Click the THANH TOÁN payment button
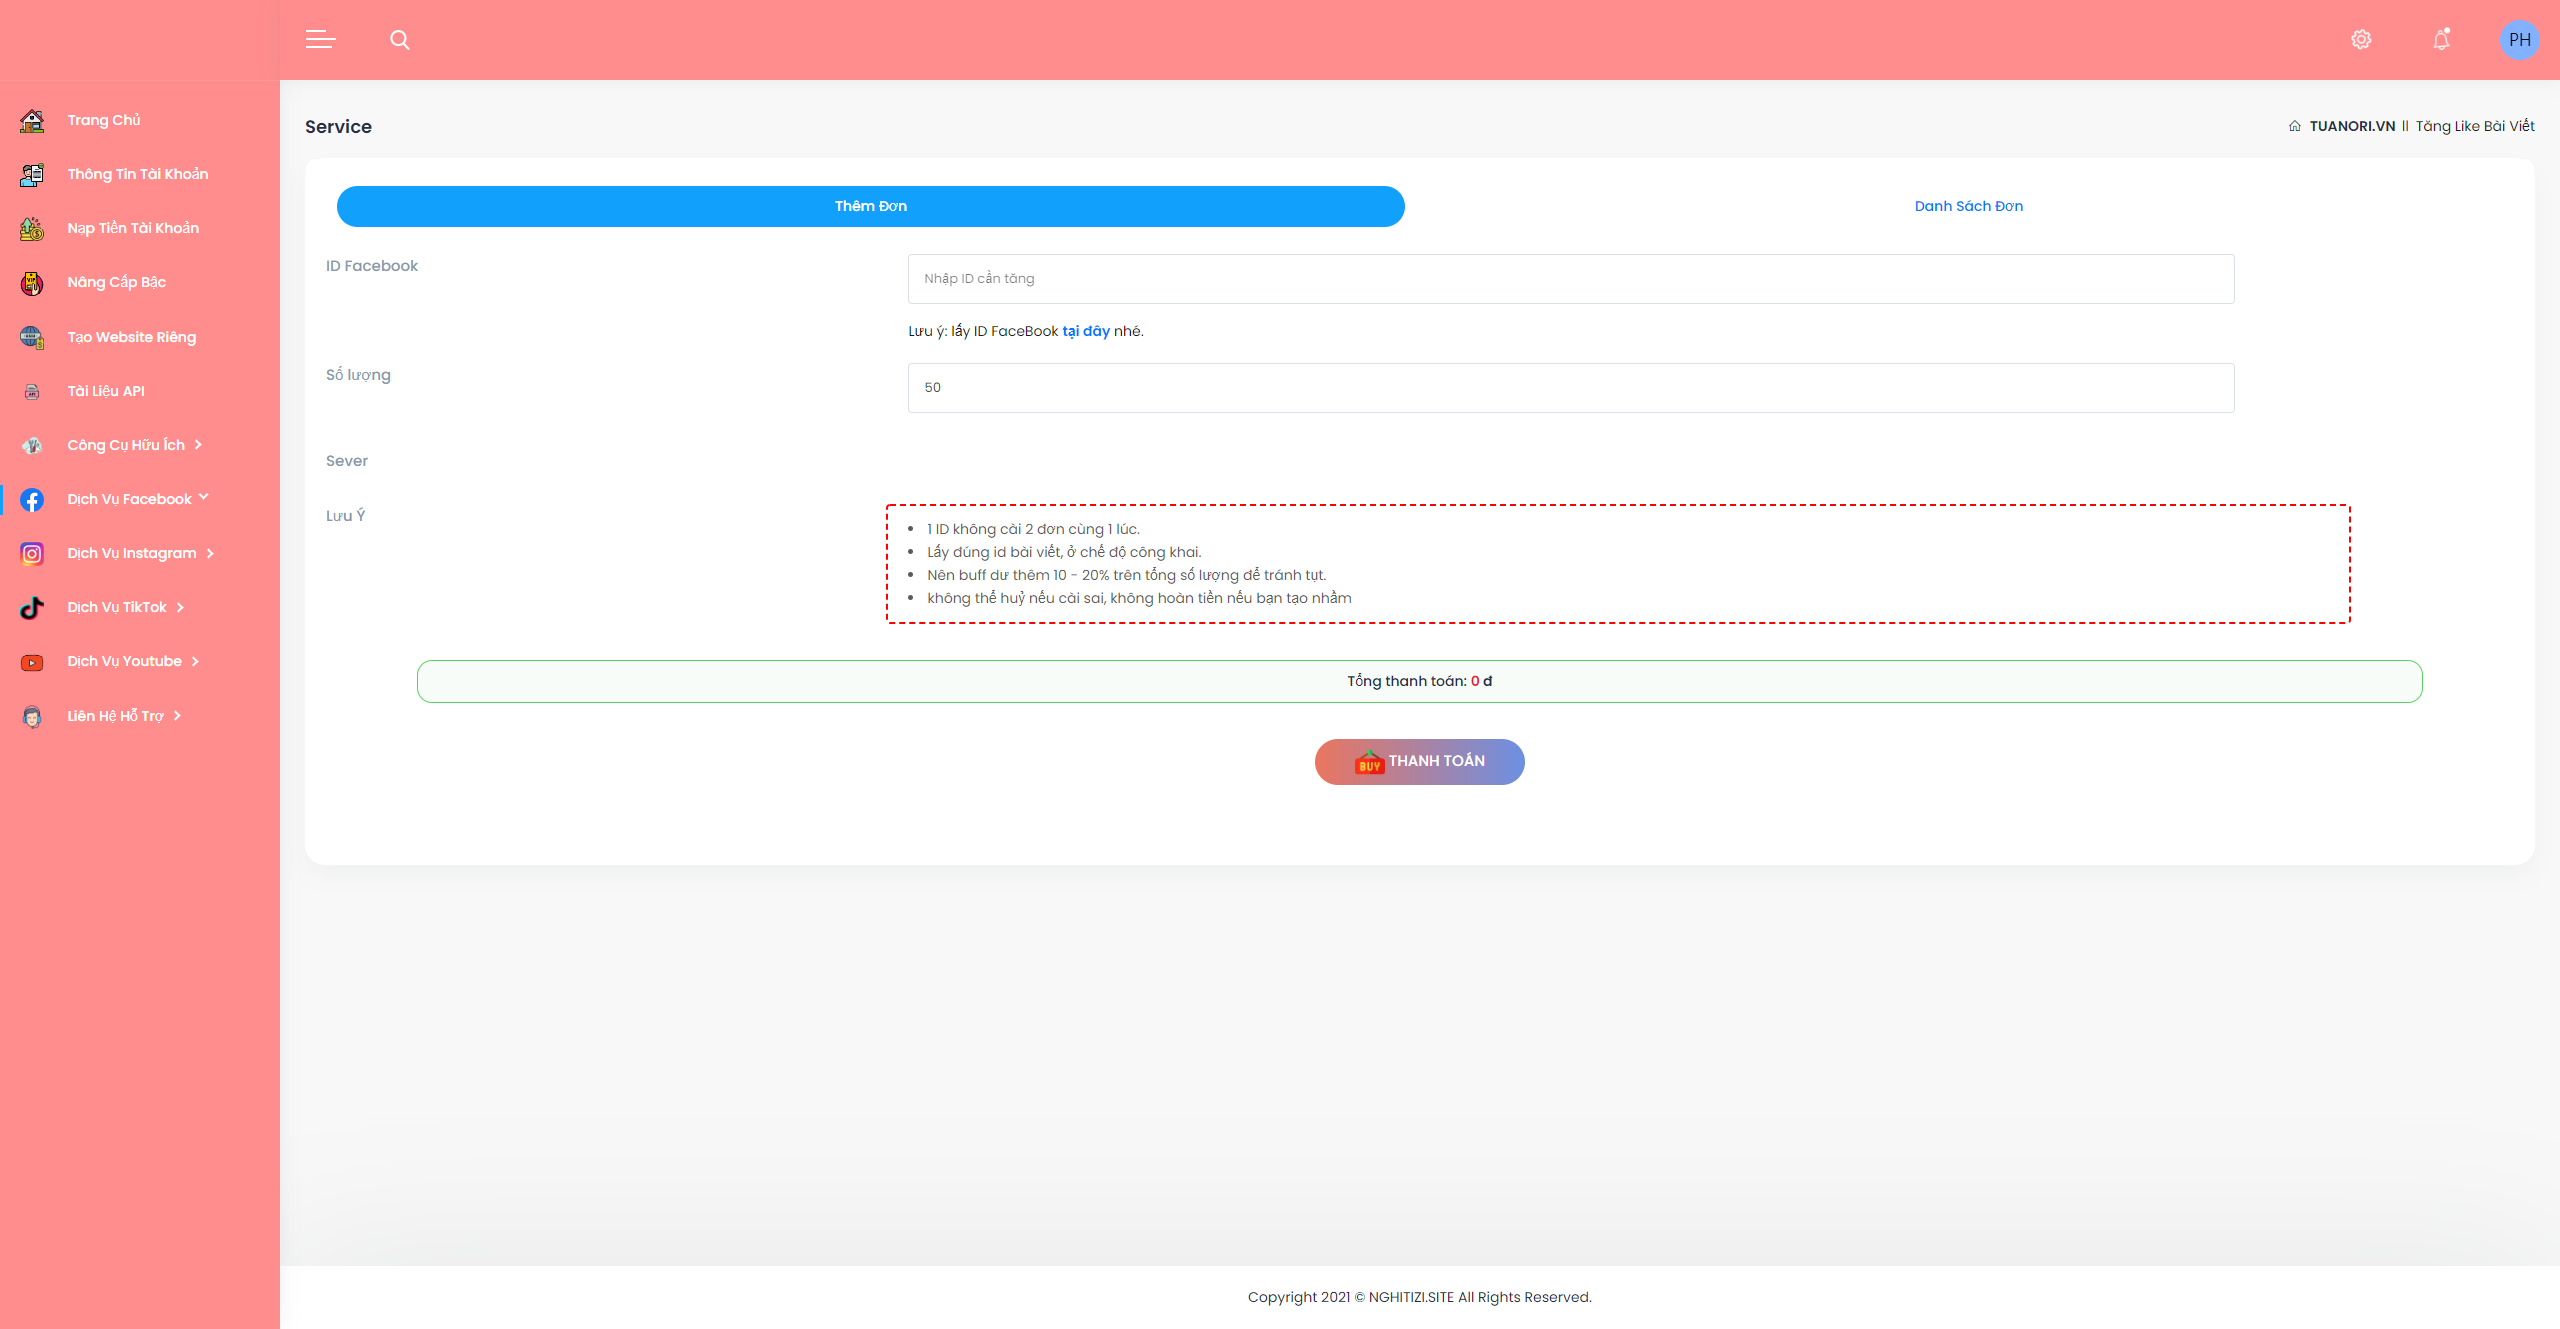 tap(1419, 762)
